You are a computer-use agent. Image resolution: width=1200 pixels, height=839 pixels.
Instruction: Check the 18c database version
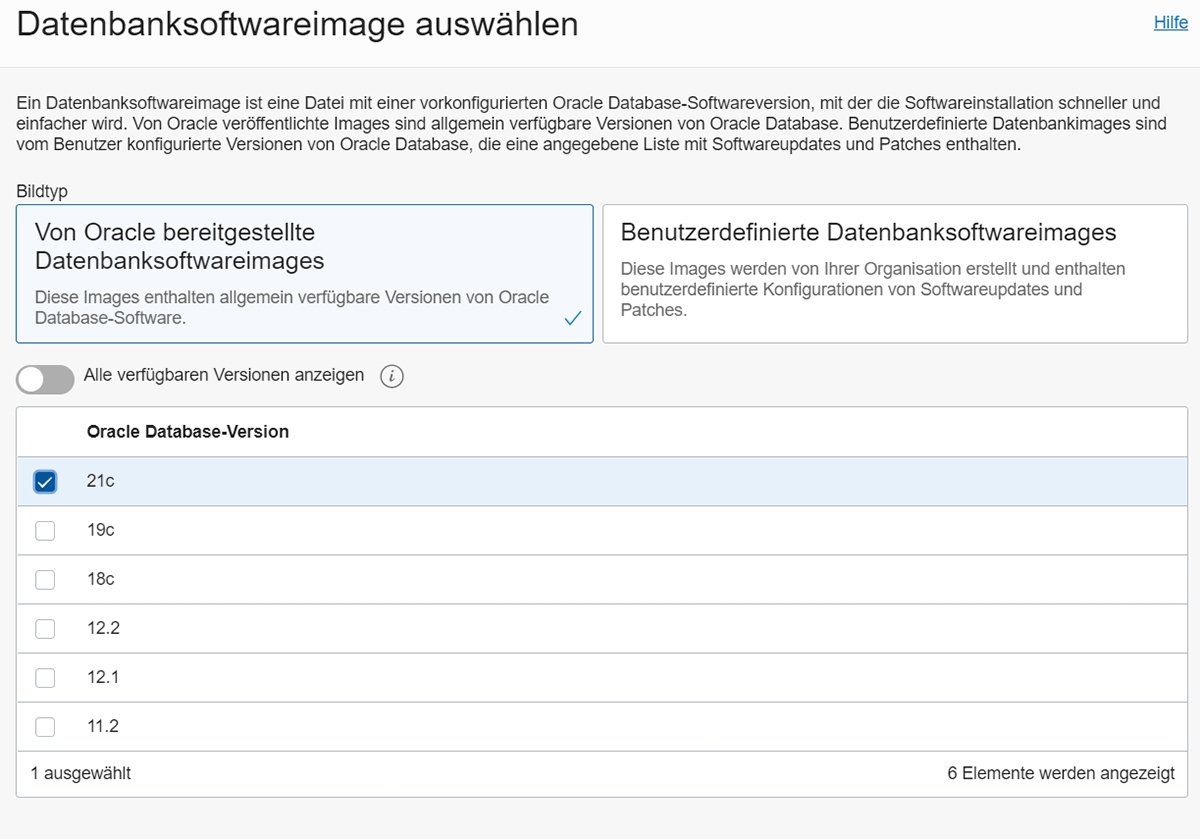[44, 579]
